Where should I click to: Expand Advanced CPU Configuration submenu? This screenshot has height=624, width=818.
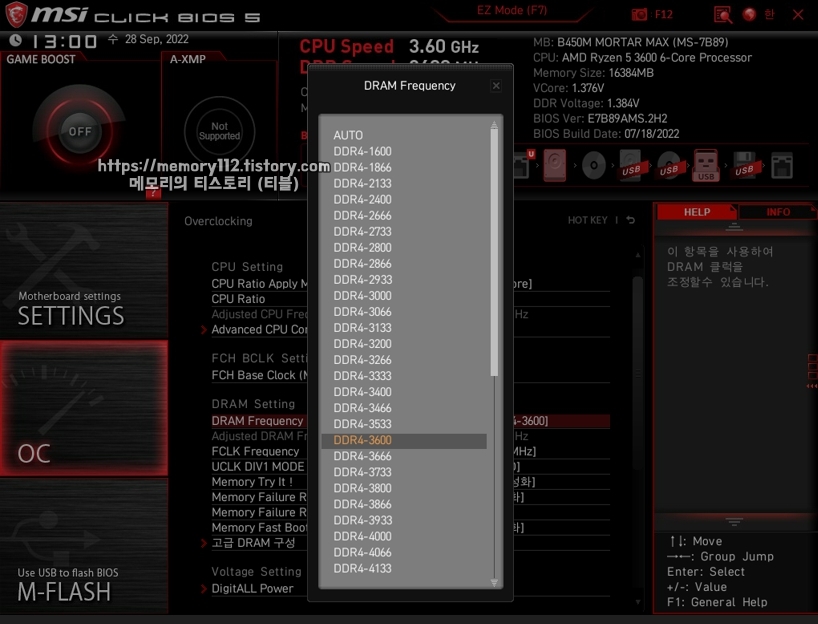pos(259,330)
